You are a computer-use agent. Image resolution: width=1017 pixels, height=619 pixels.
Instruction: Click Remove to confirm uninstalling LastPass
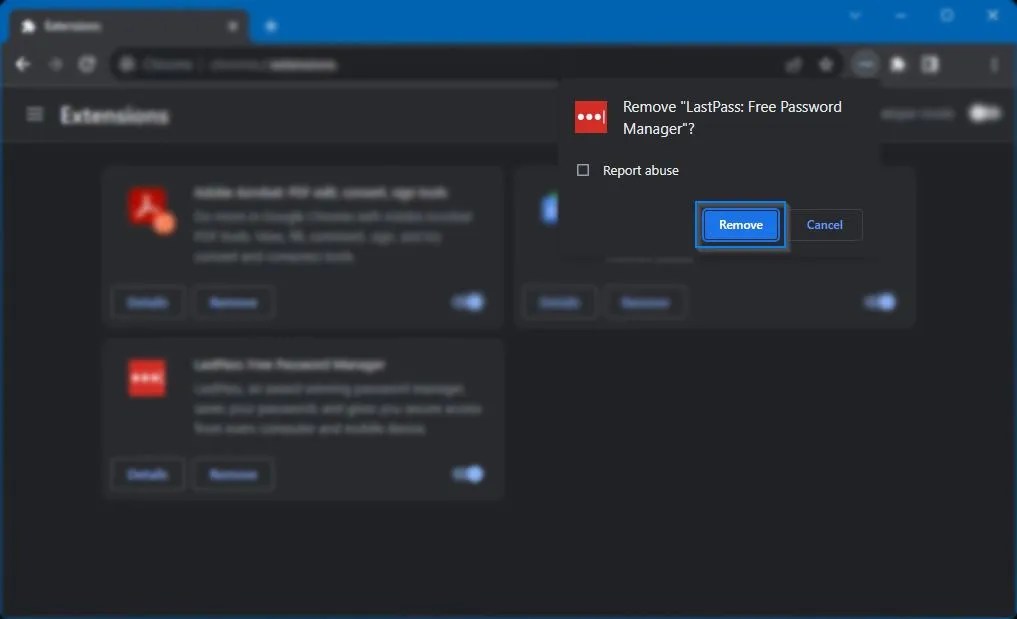click(x=740, y=224)
